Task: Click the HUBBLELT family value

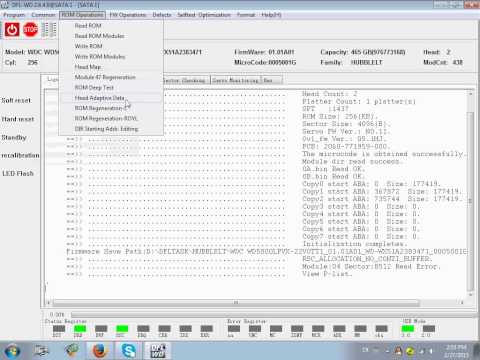Action: tap(366, 62)
